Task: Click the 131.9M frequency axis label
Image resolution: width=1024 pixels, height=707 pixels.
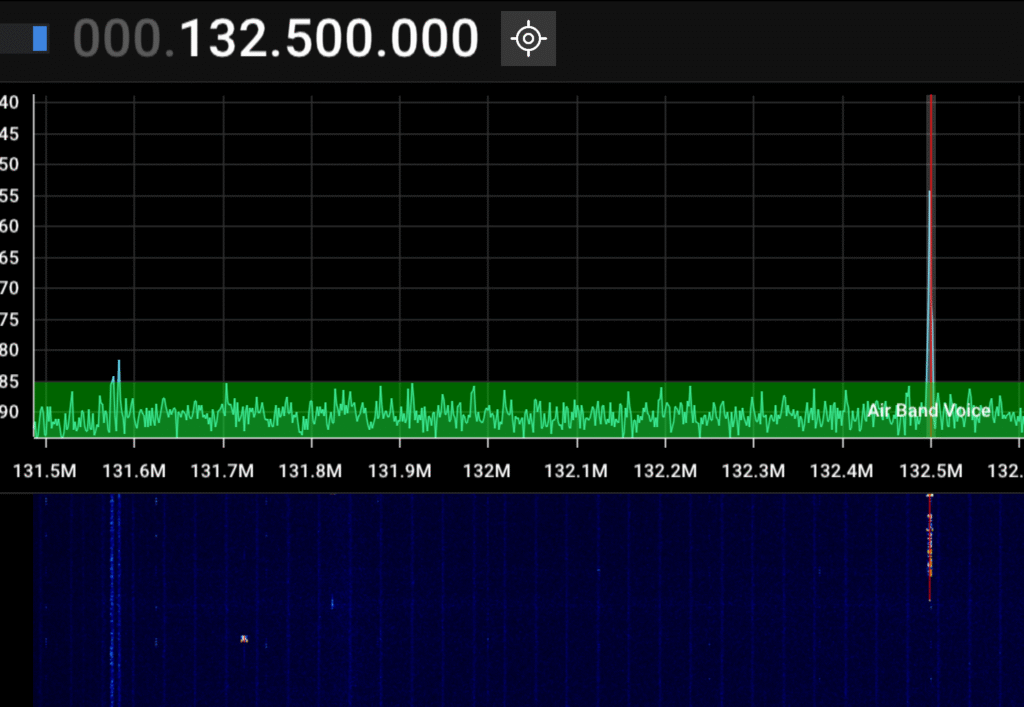Action: (x=399, y=470)
